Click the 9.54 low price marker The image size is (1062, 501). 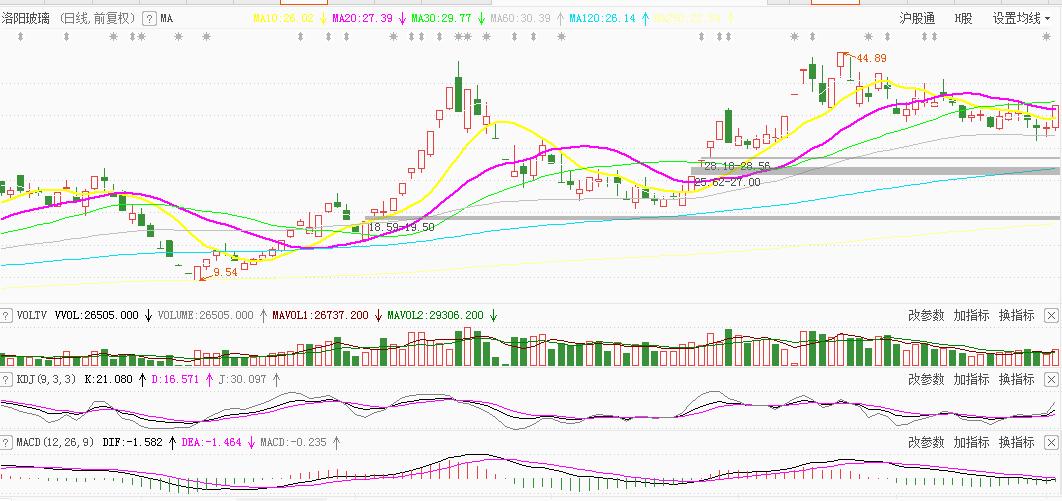[x=224, y=272]
